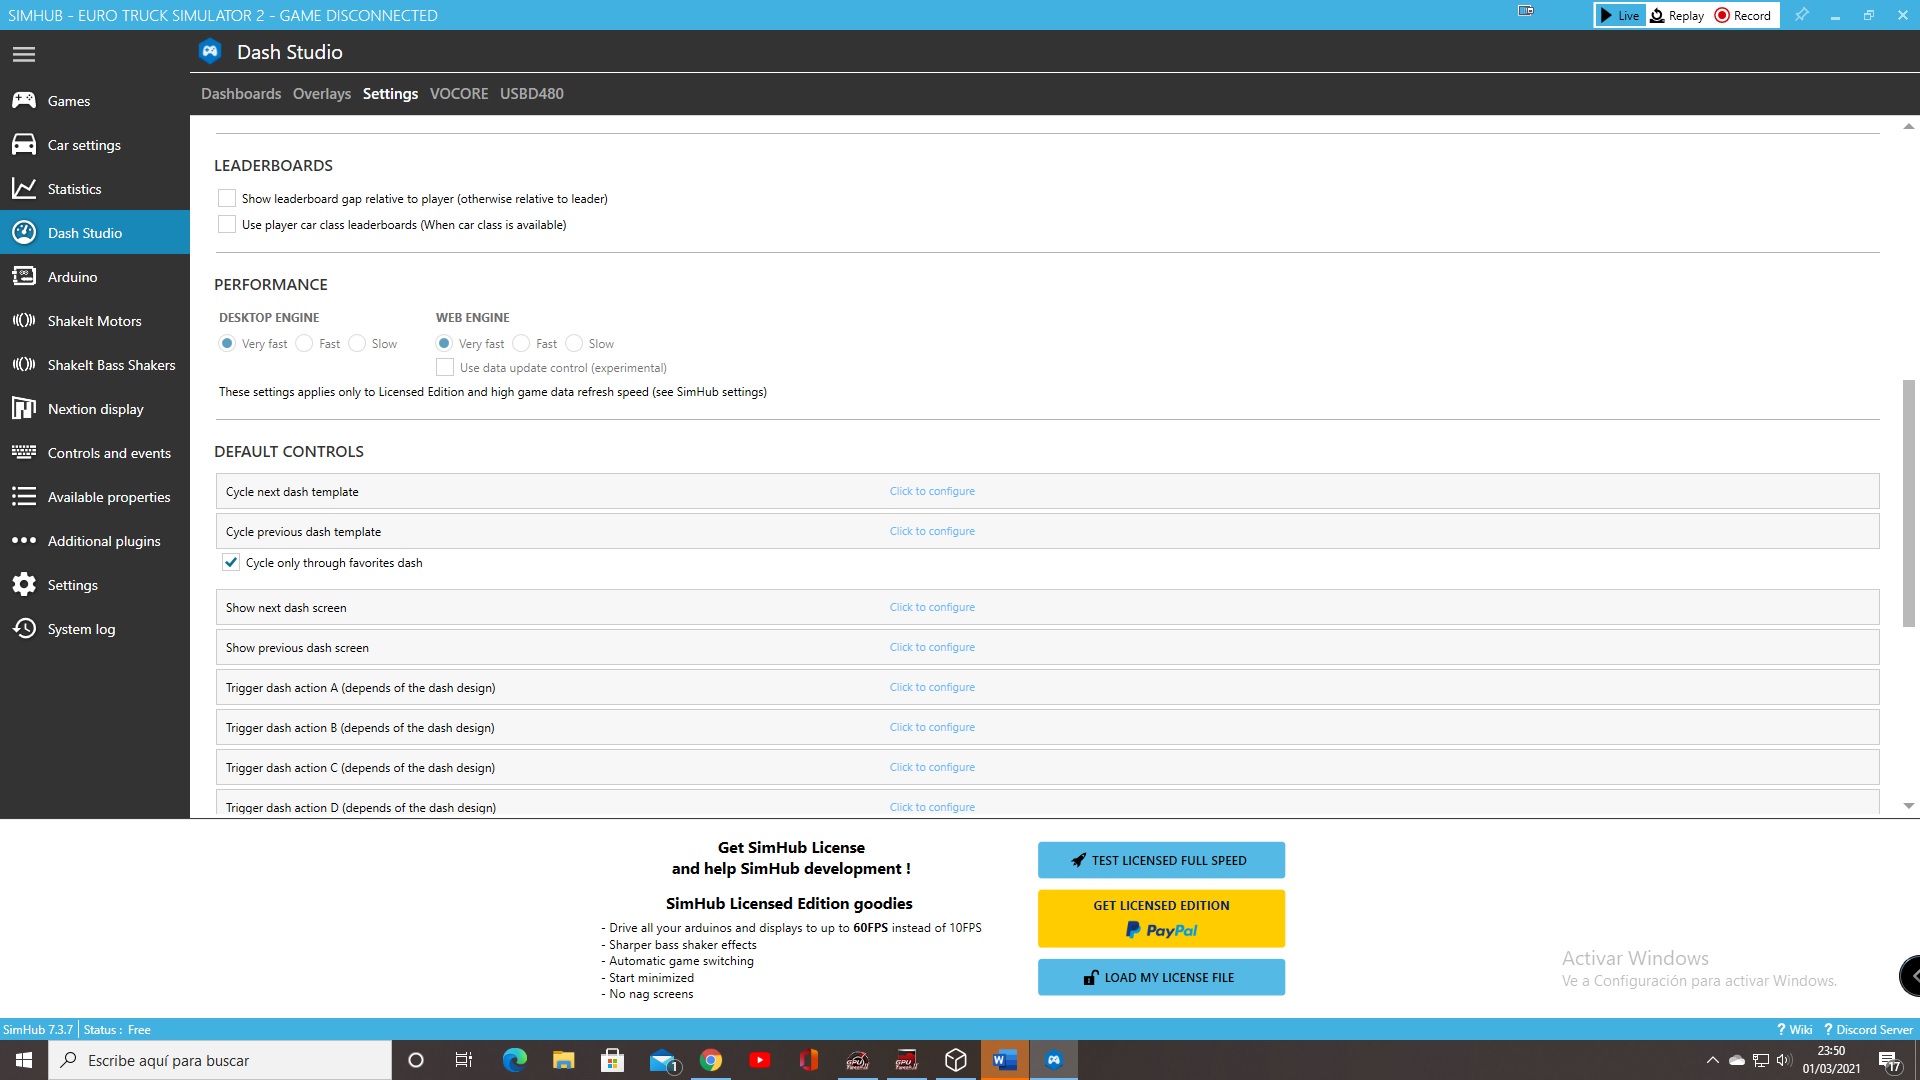
Task: Click the Replay button
Action: tap(1677, 15)
